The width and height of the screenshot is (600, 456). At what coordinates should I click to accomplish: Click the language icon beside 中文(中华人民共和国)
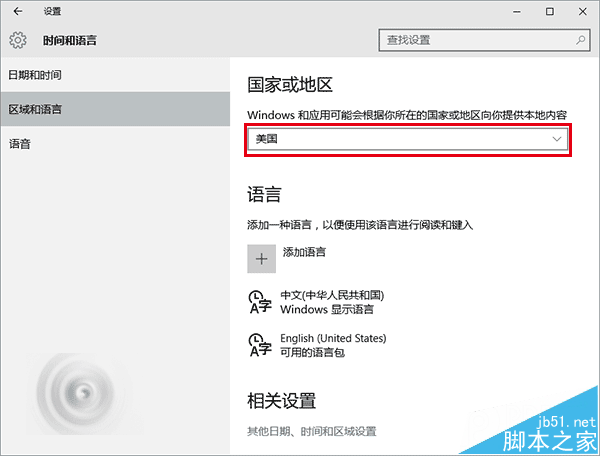click(260, 302)
